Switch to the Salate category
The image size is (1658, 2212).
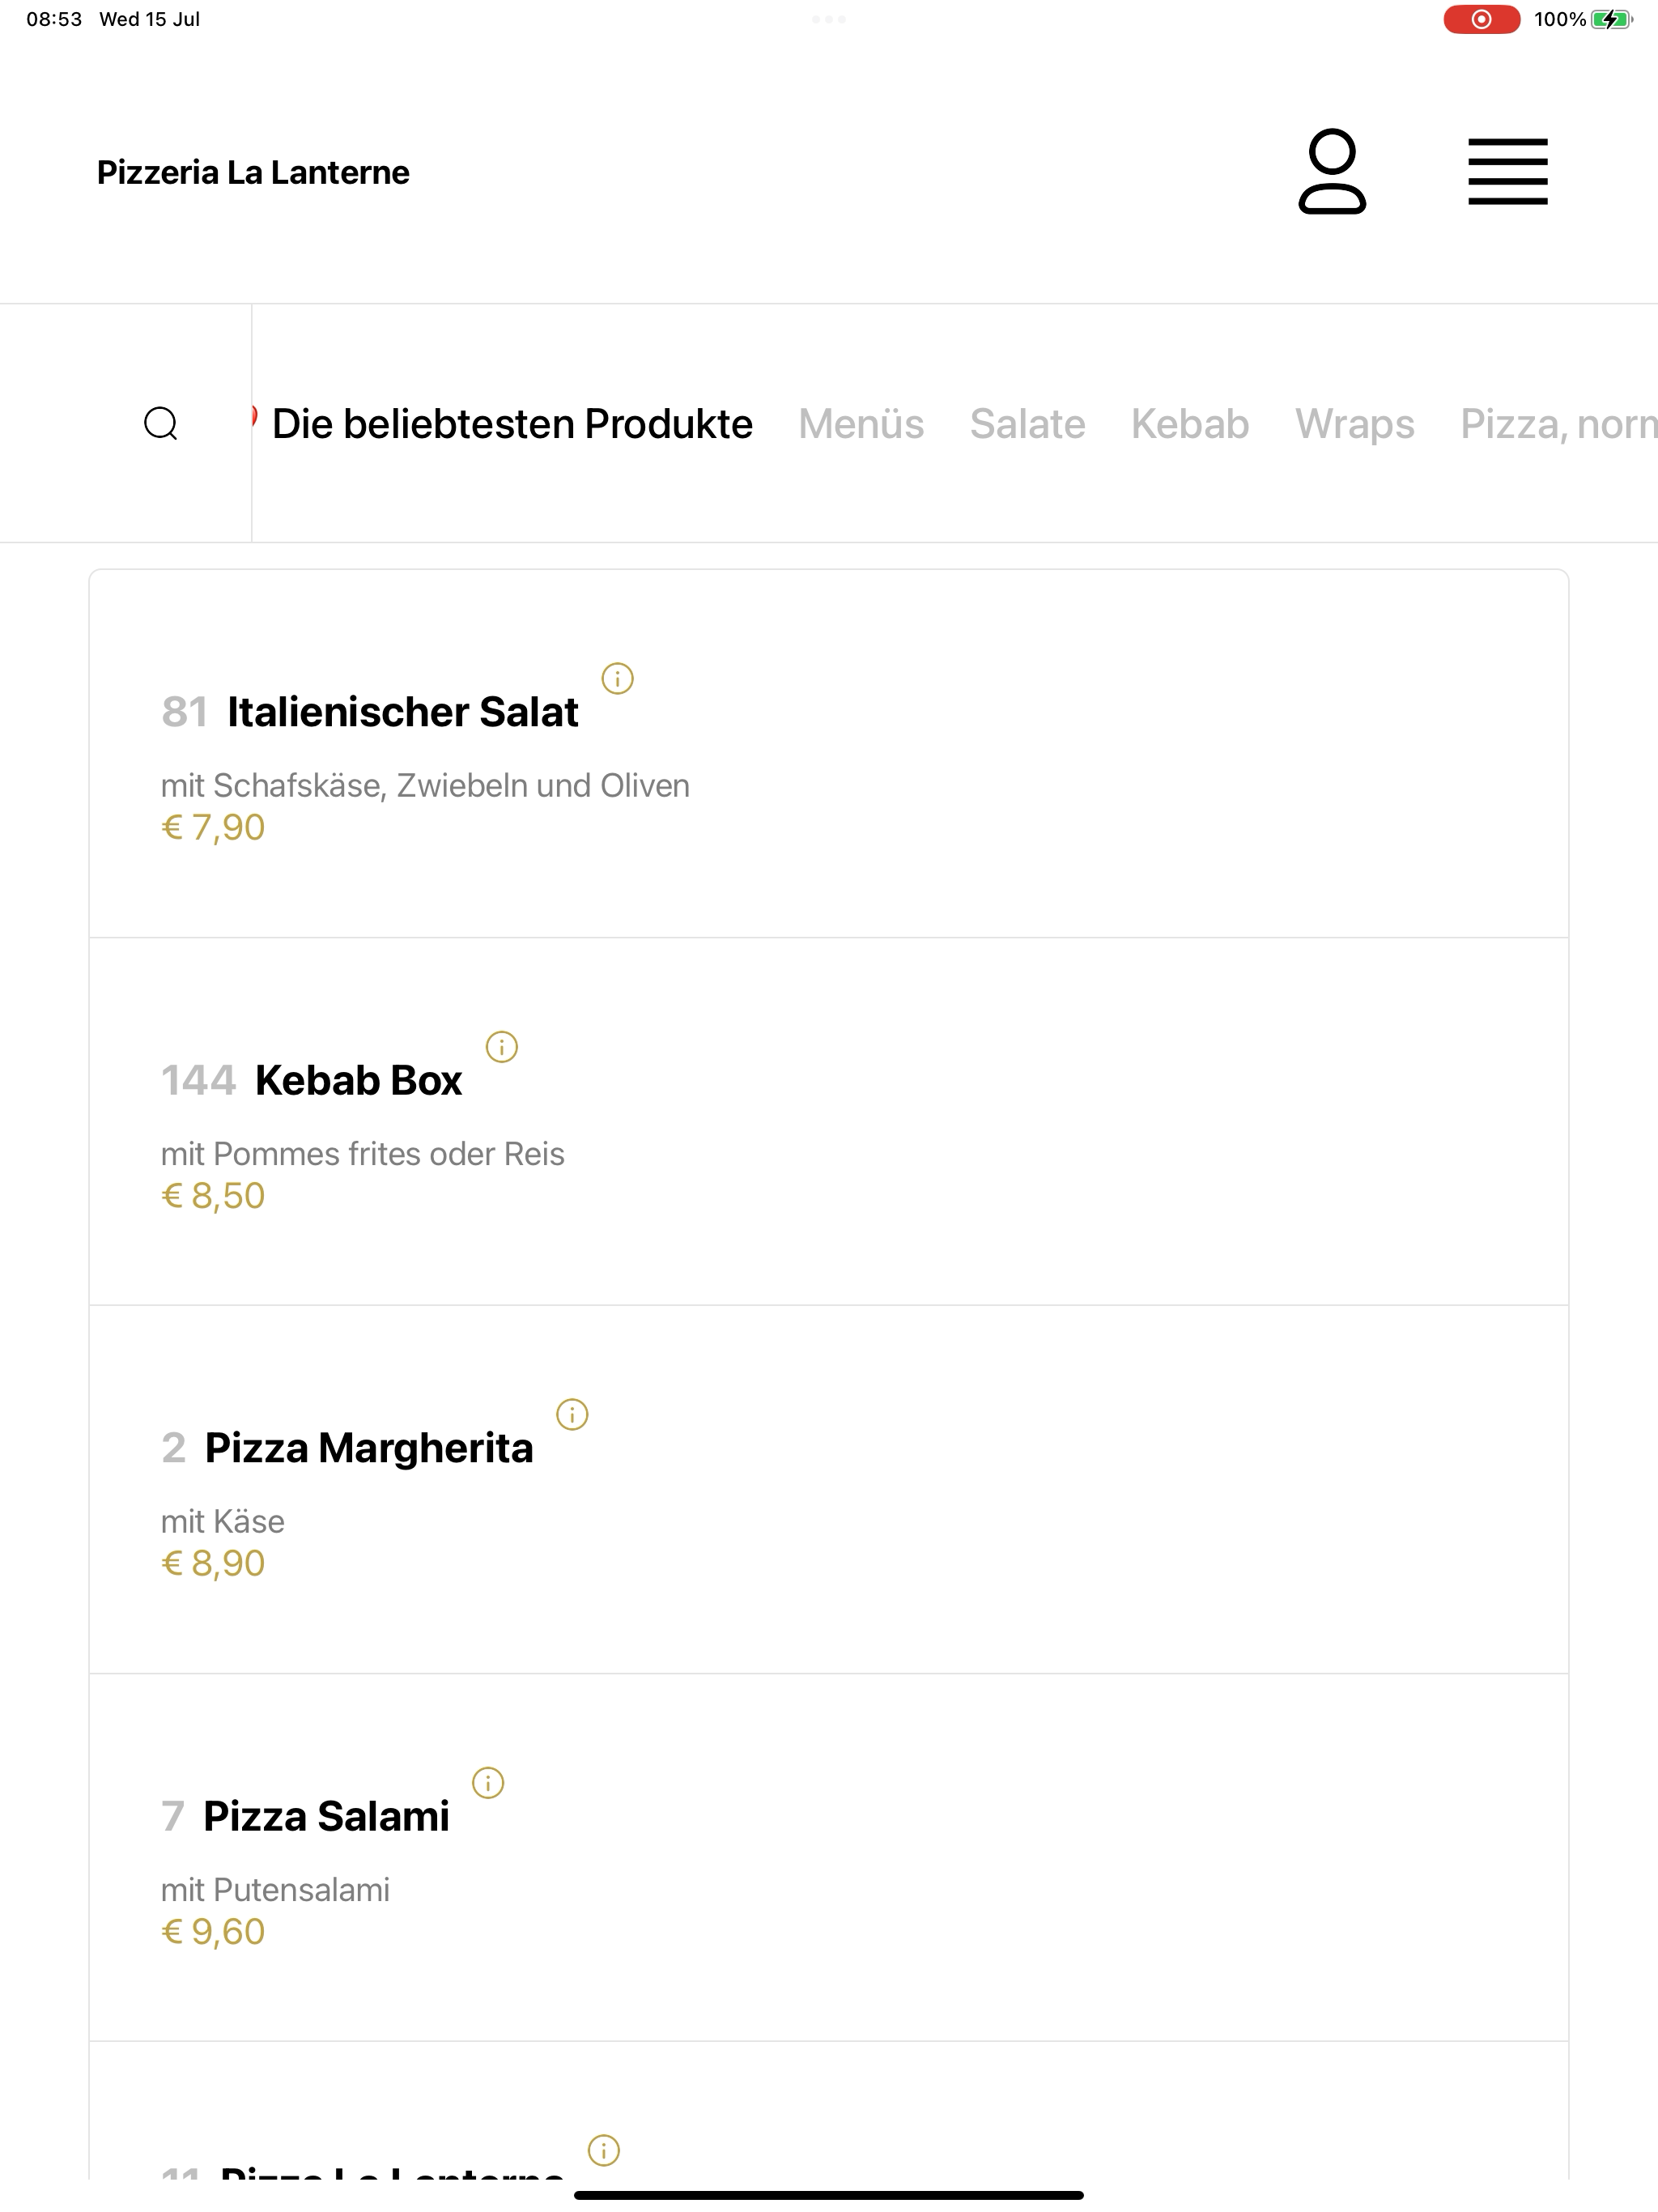[x=1027, y=424]
